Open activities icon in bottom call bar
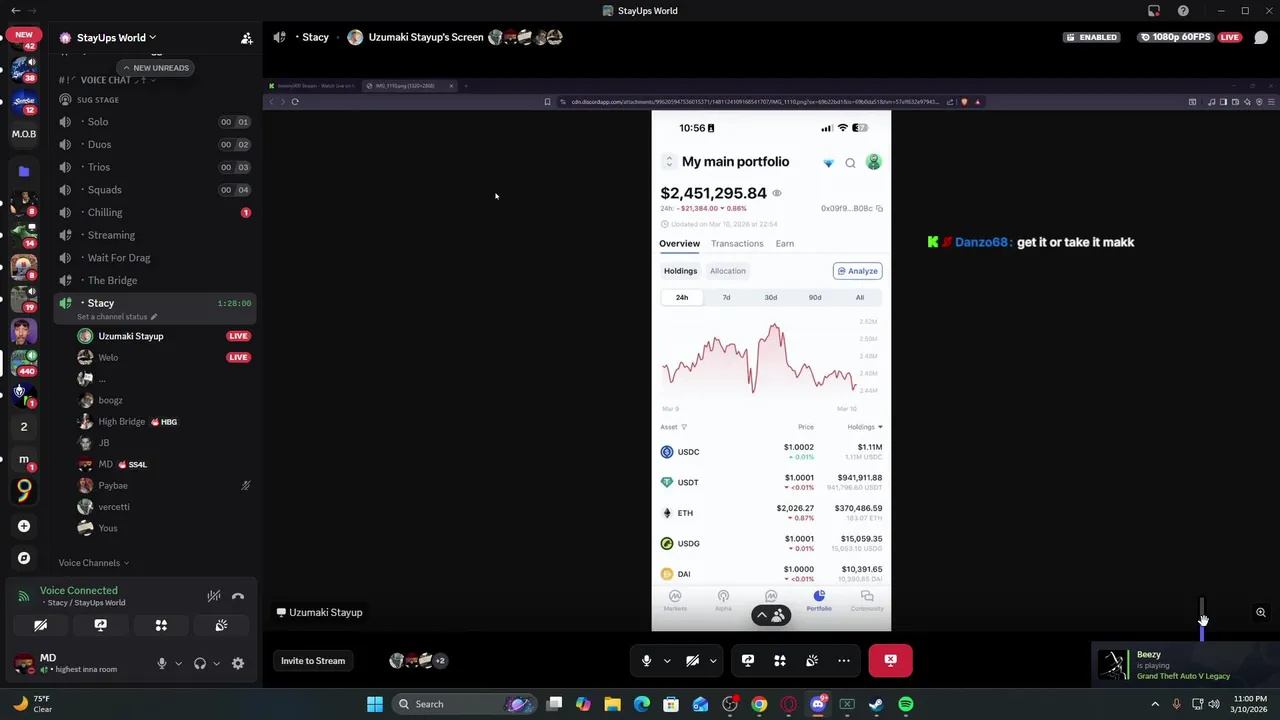1280x720 pixels. click(780, 660)
